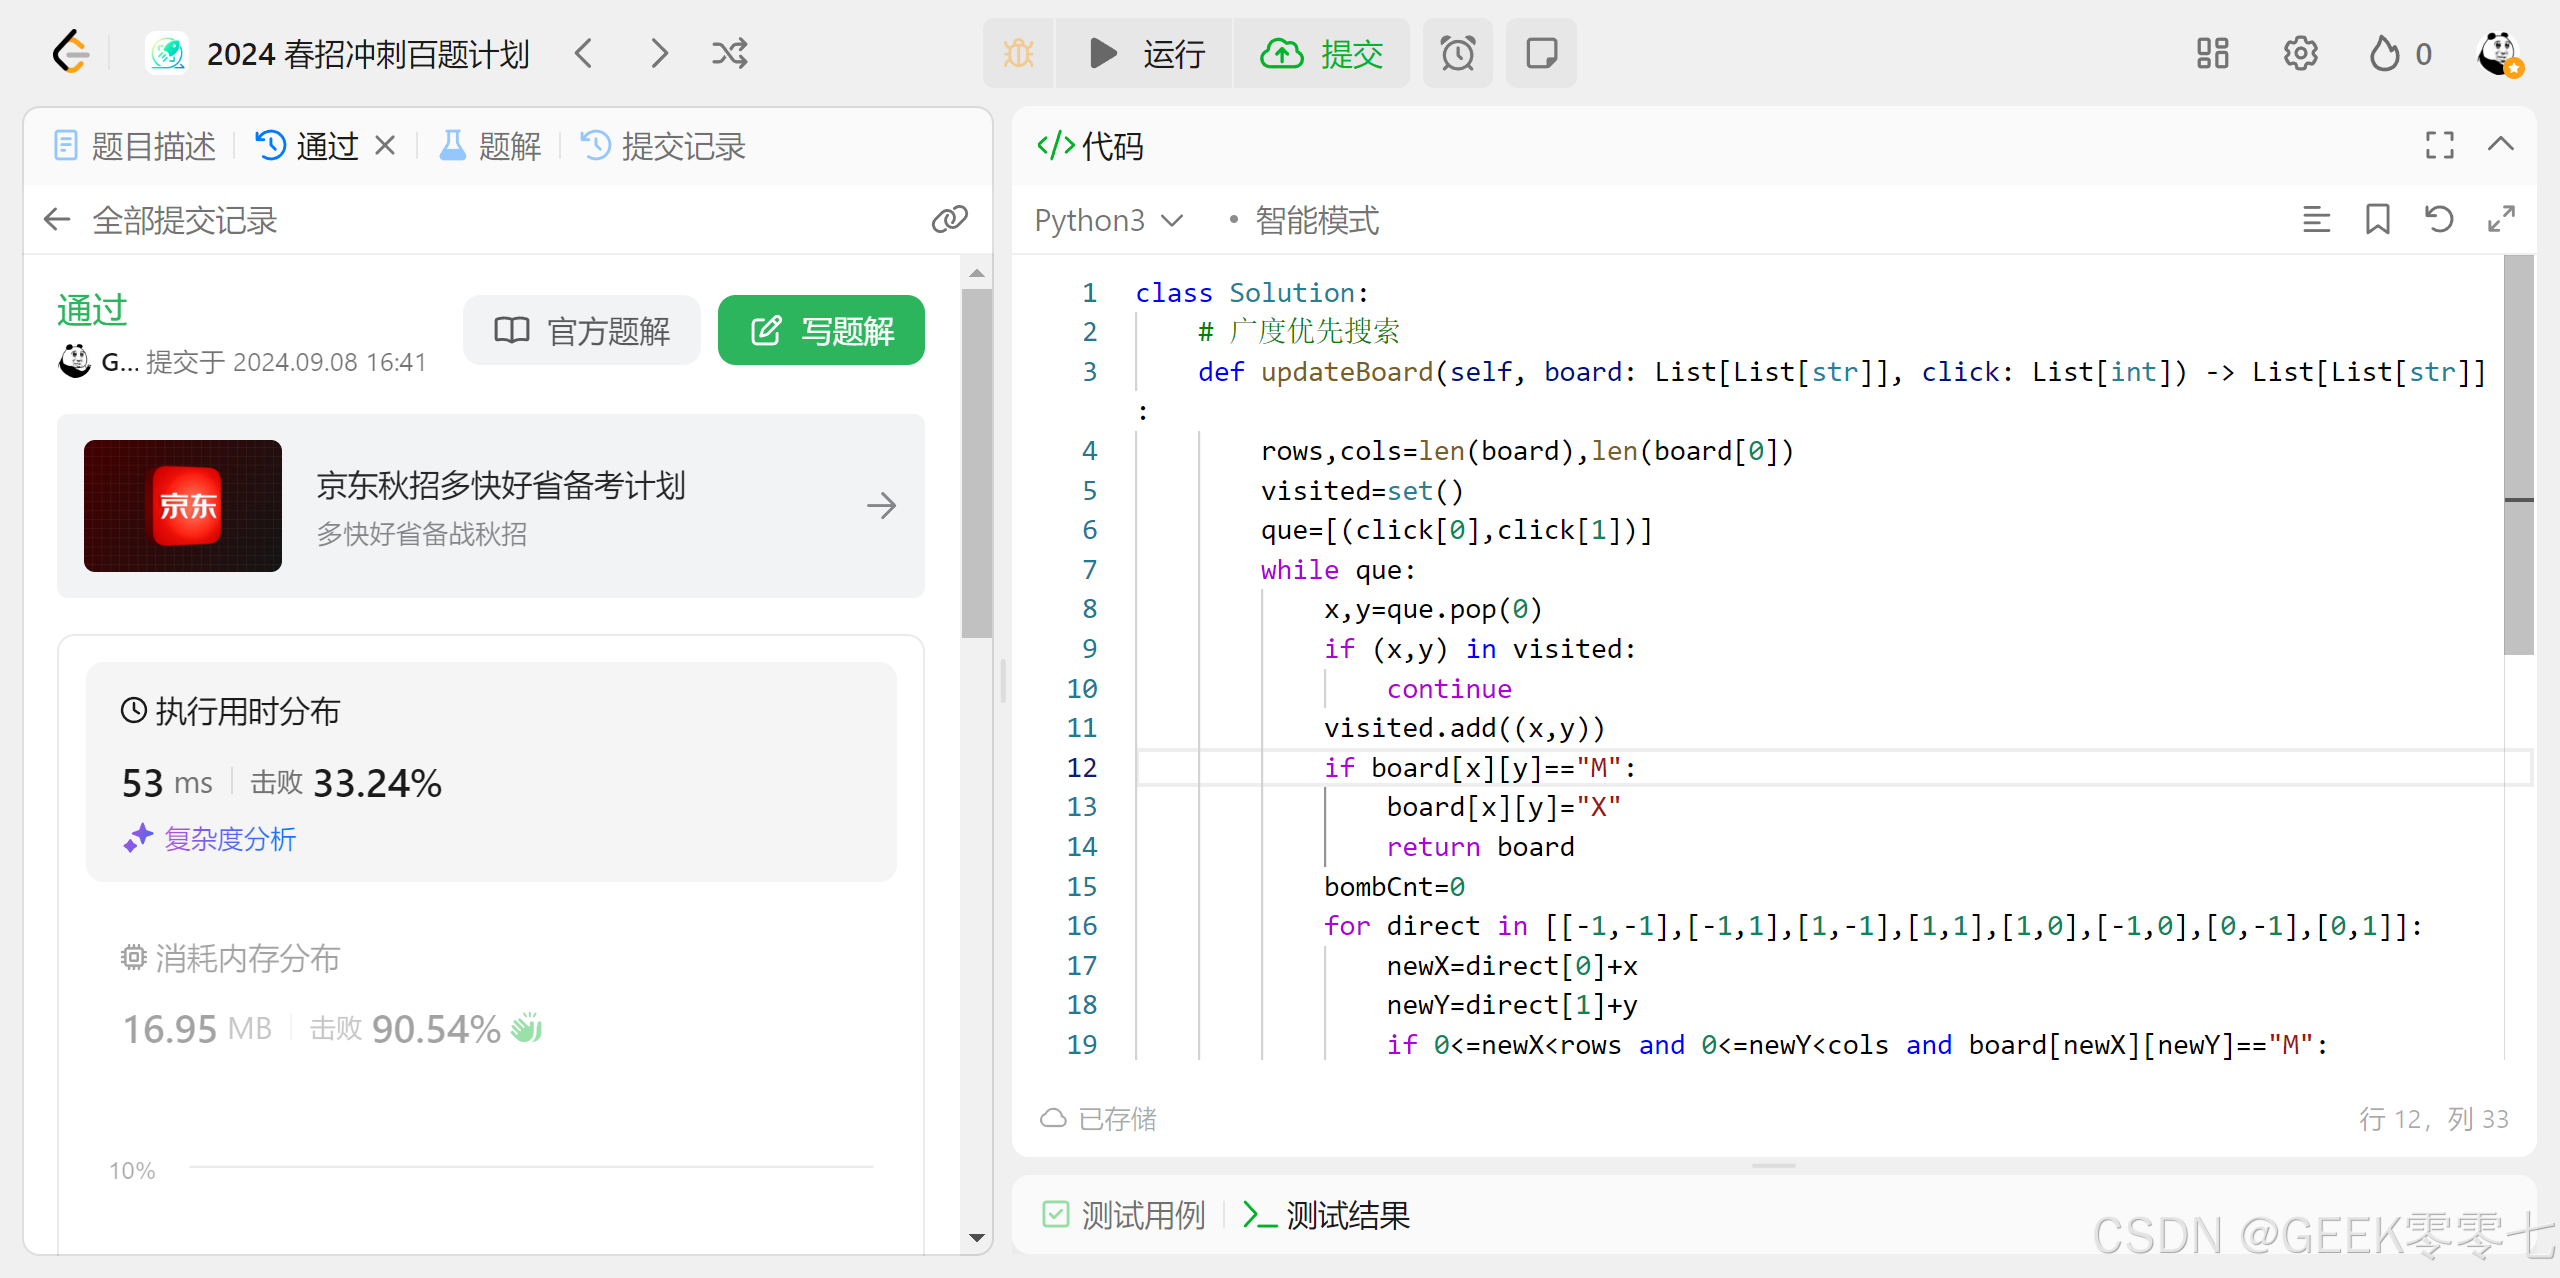The image size is (2560, 1278).
Task: Go to the next problem chevron
Action: click(x=658, y=54)
